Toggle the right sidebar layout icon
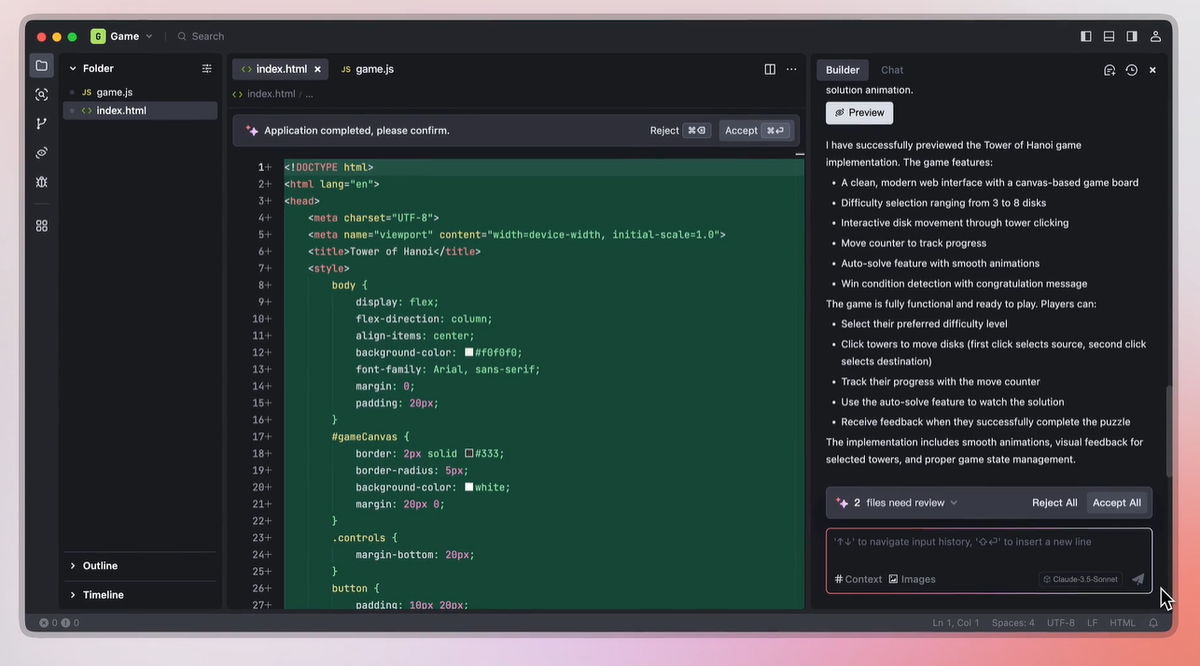The width and height of the screenshot is (1200, 666). click(1132, 36)
